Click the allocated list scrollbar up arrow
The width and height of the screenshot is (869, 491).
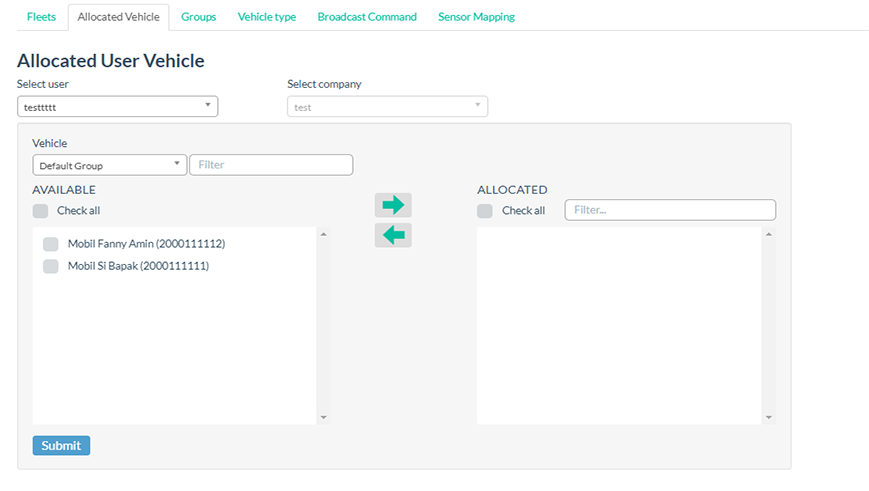pos(768,235)
